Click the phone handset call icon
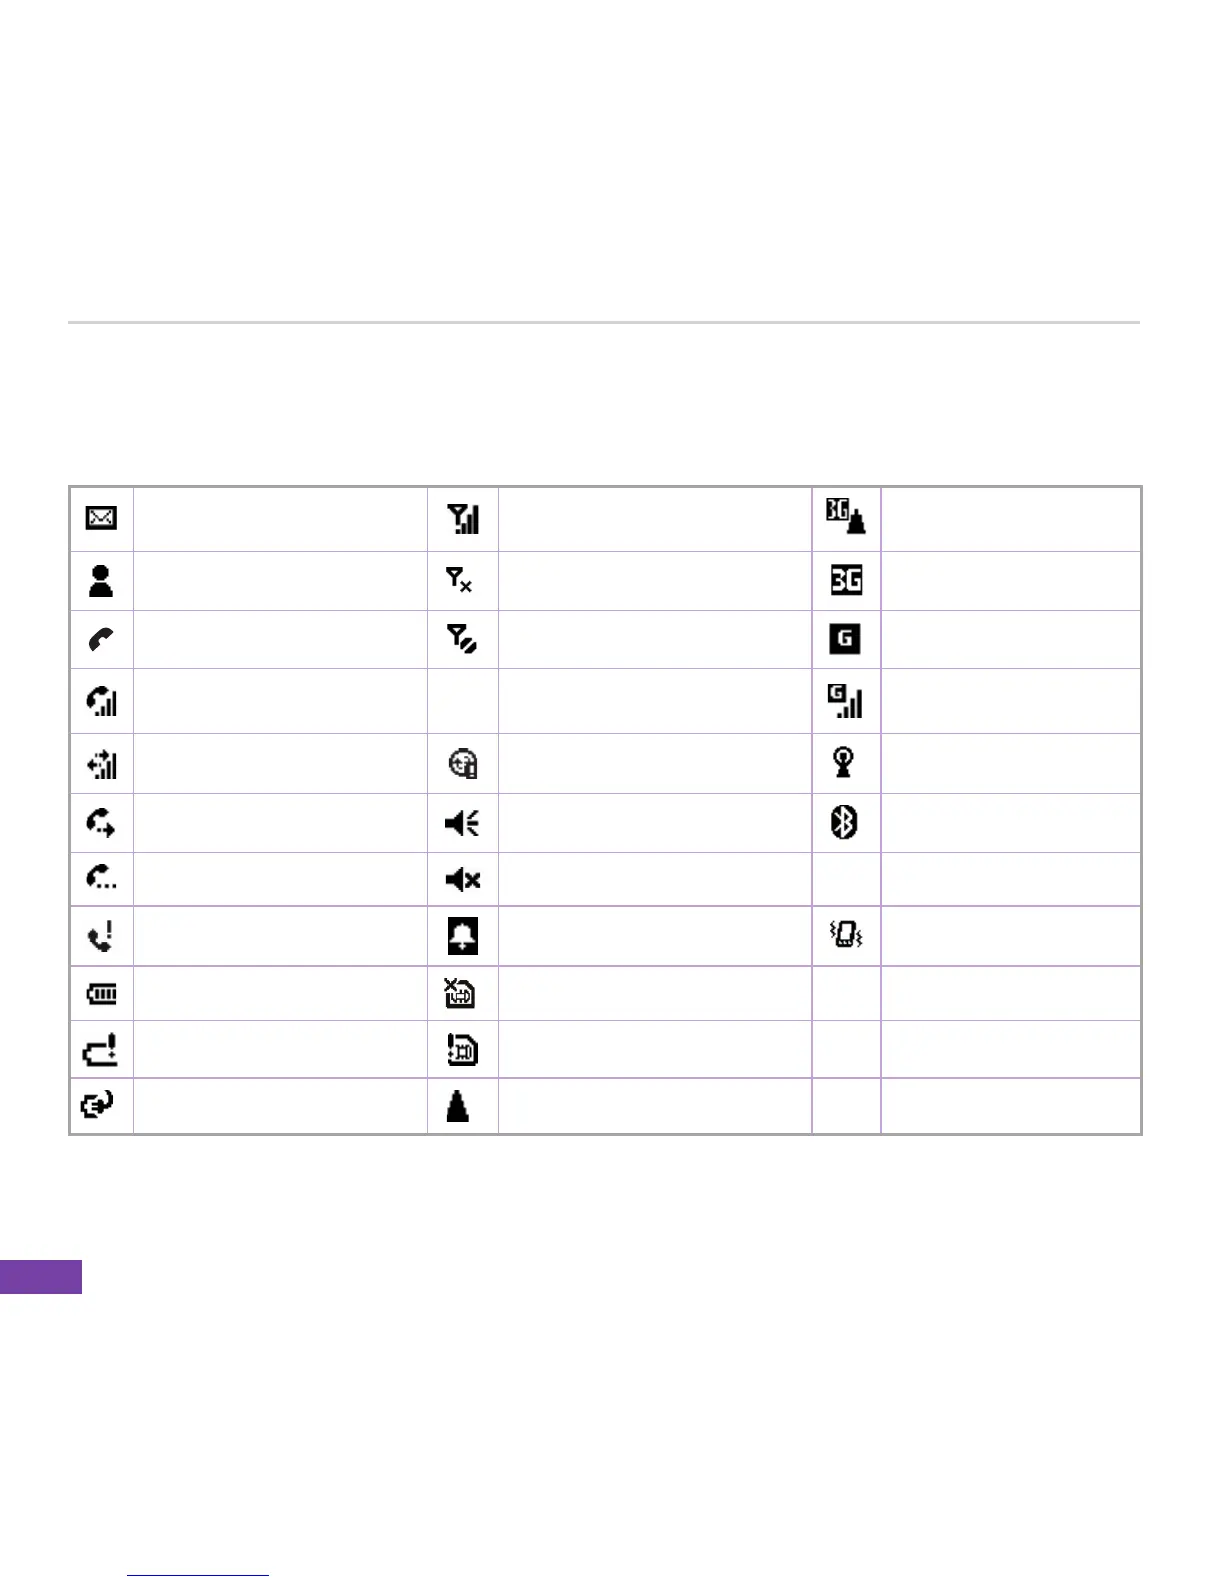This screenshot has width=1224, height=1584. pyautogui.click(x=101, y=639)
